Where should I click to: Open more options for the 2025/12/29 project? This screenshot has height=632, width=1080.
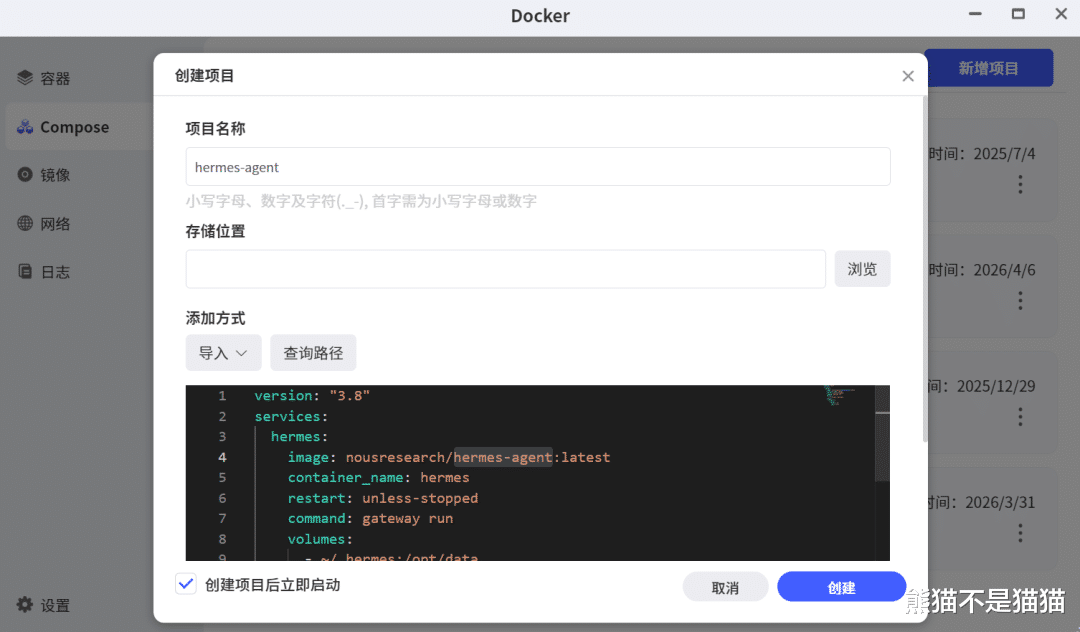1020,417
